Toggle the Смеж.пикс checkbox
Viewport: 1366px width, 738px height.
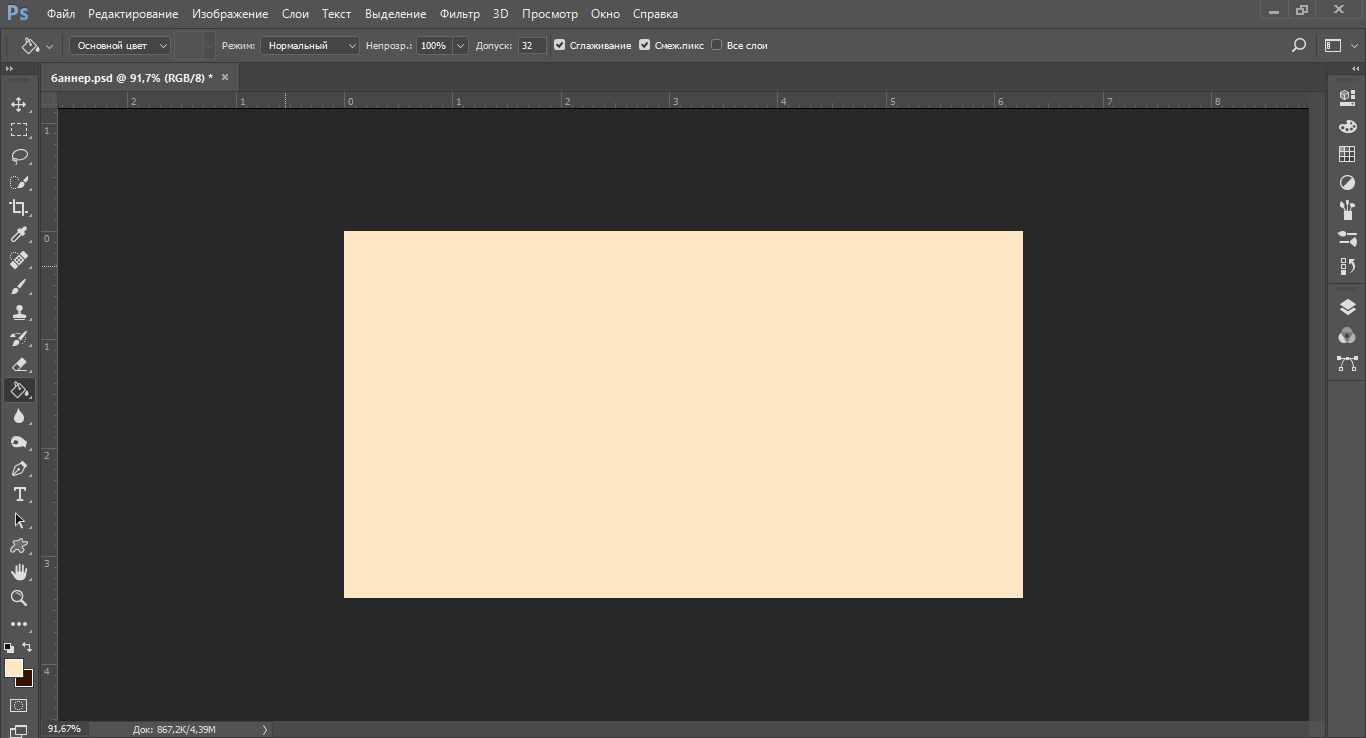644,45
